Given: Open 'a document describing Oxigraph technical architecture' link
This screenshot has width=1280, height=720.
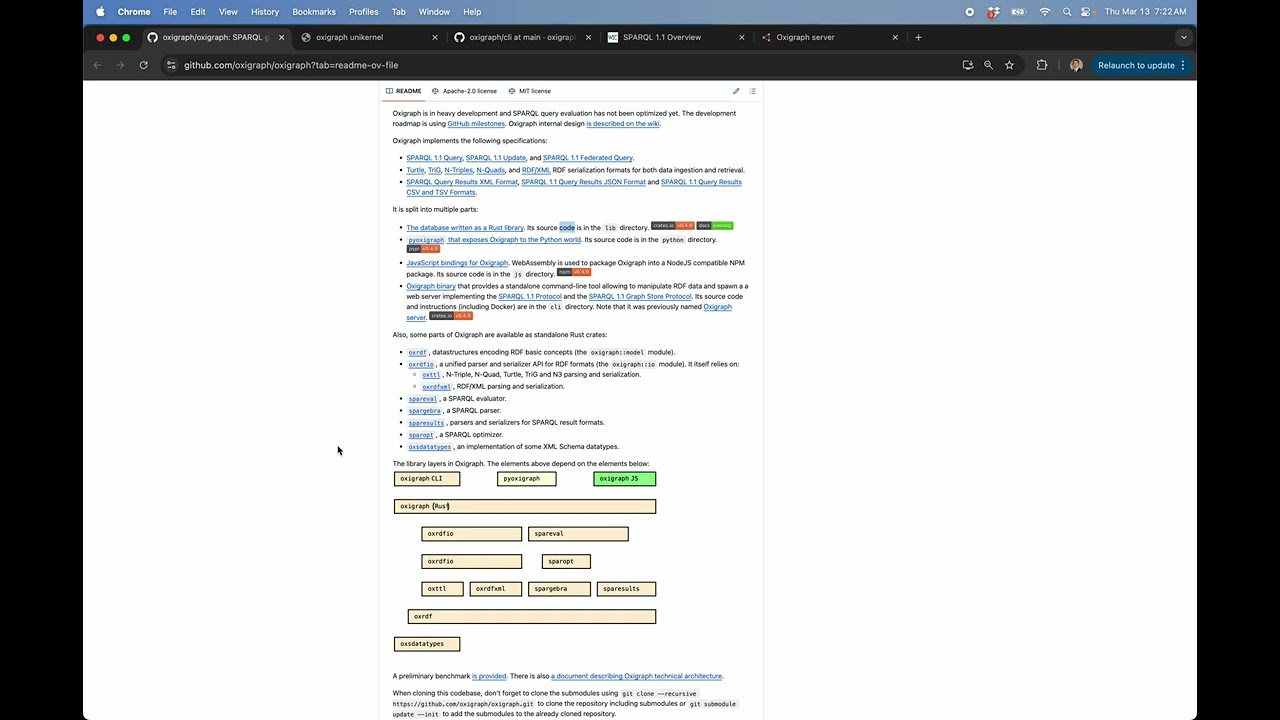Looking at the screenshot, I should point(636,676).
